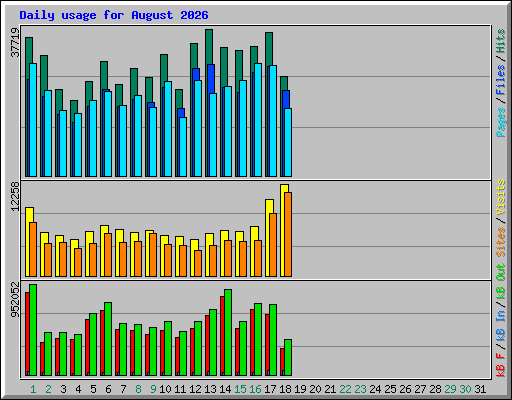Click the red kB F bar for day 6

tap(102, 343)
